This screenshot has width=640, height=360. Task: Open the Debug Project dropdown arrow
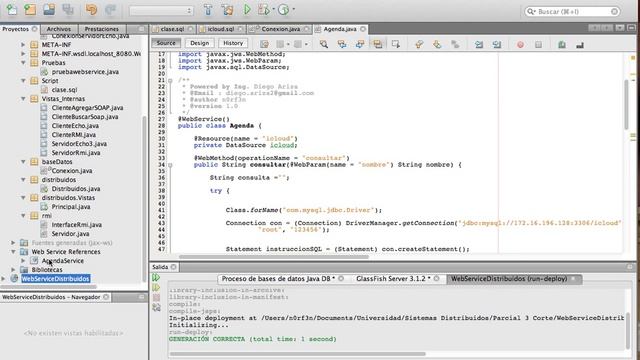pyautogui.click(x=273, y=9)
